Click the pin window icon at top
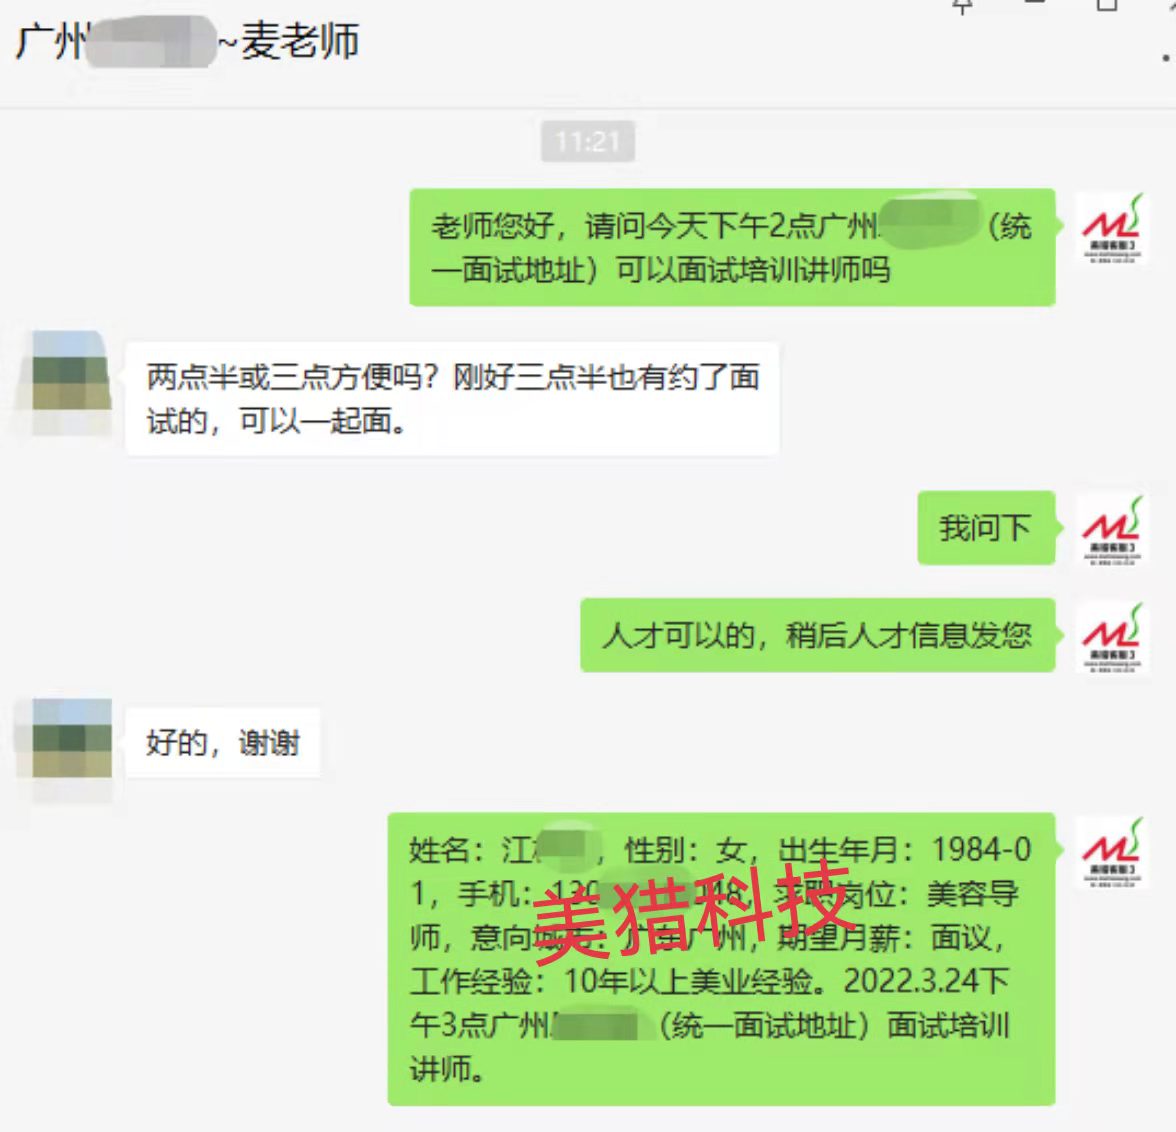1176x1132 pixels. coord(963,6)
